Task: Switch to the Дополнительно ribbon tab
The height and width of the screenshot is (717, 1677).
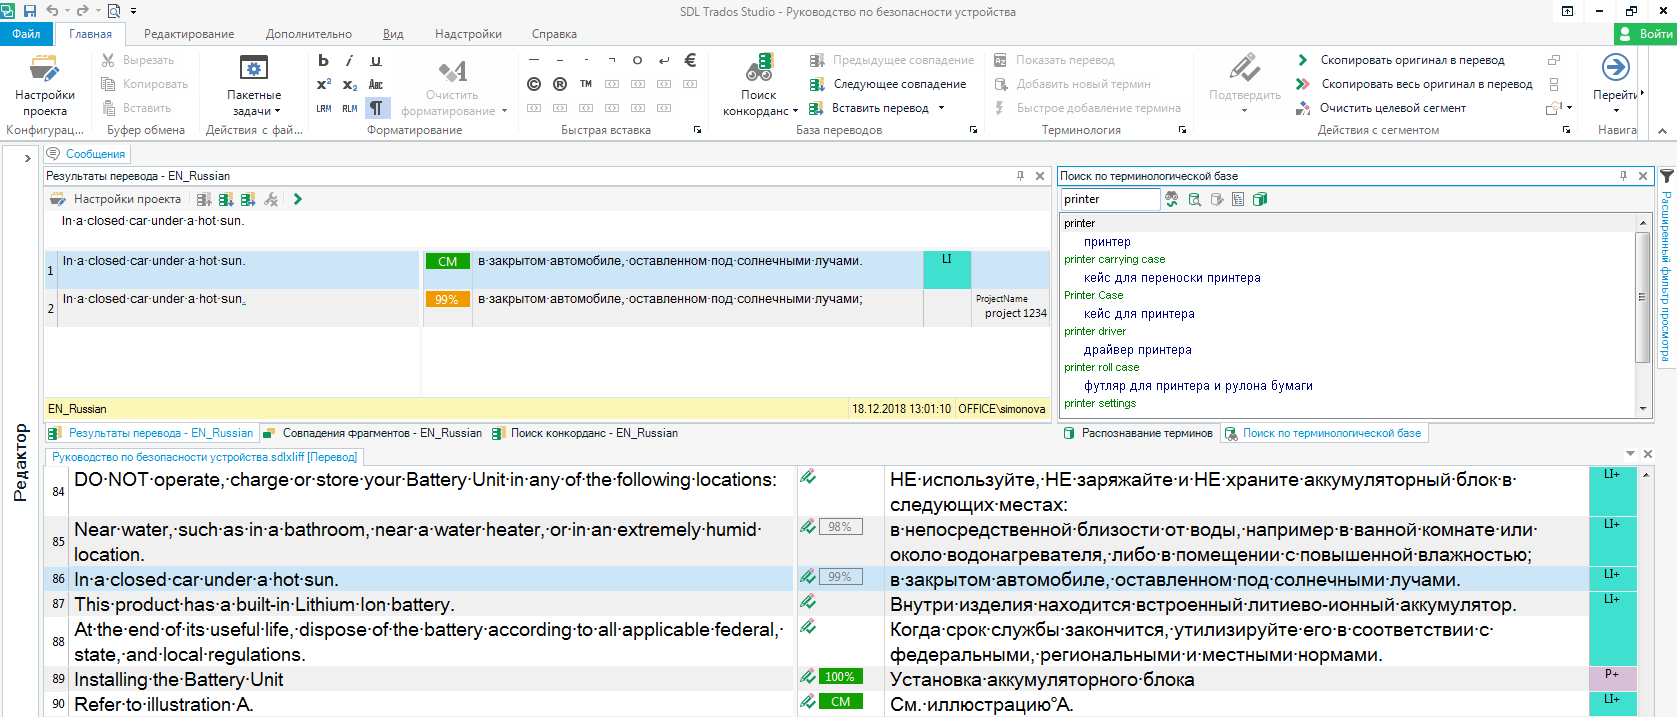Action: [x=309, y=34]
